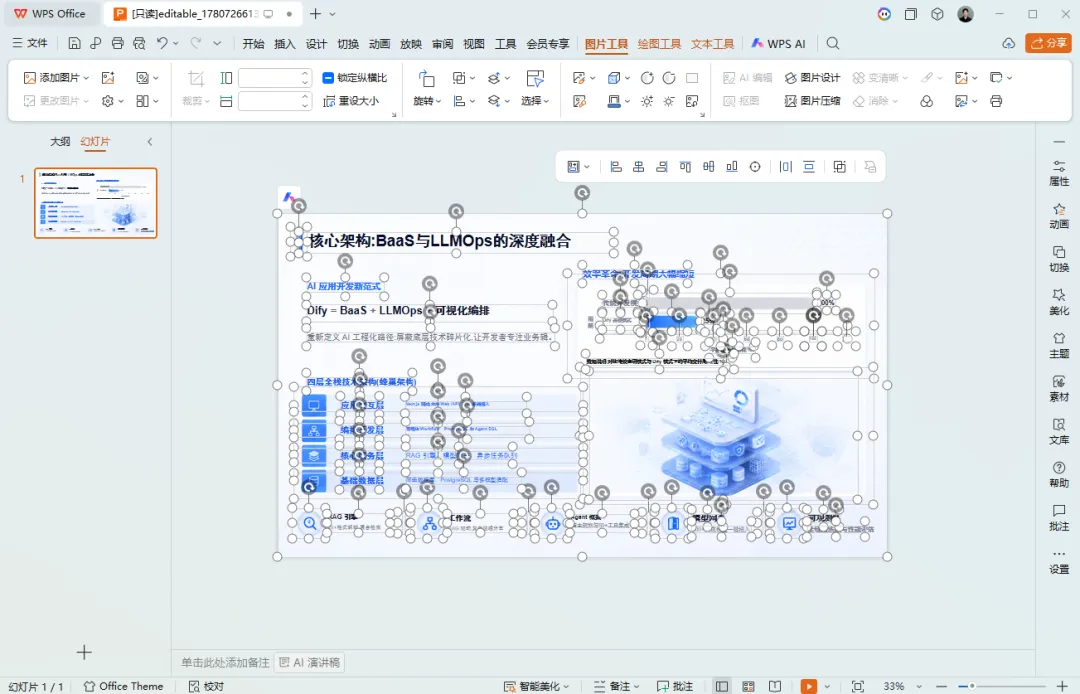The image size is (1080, 694).
Task: Click the zoom in plus button
Action: click(x=1062, y=686)
